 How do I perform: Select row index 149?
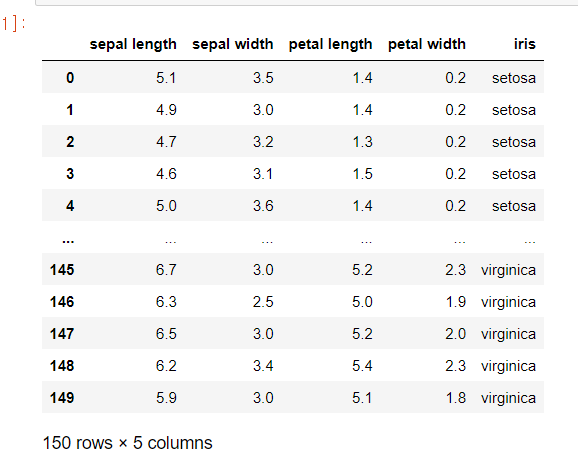tap(62, 398)
